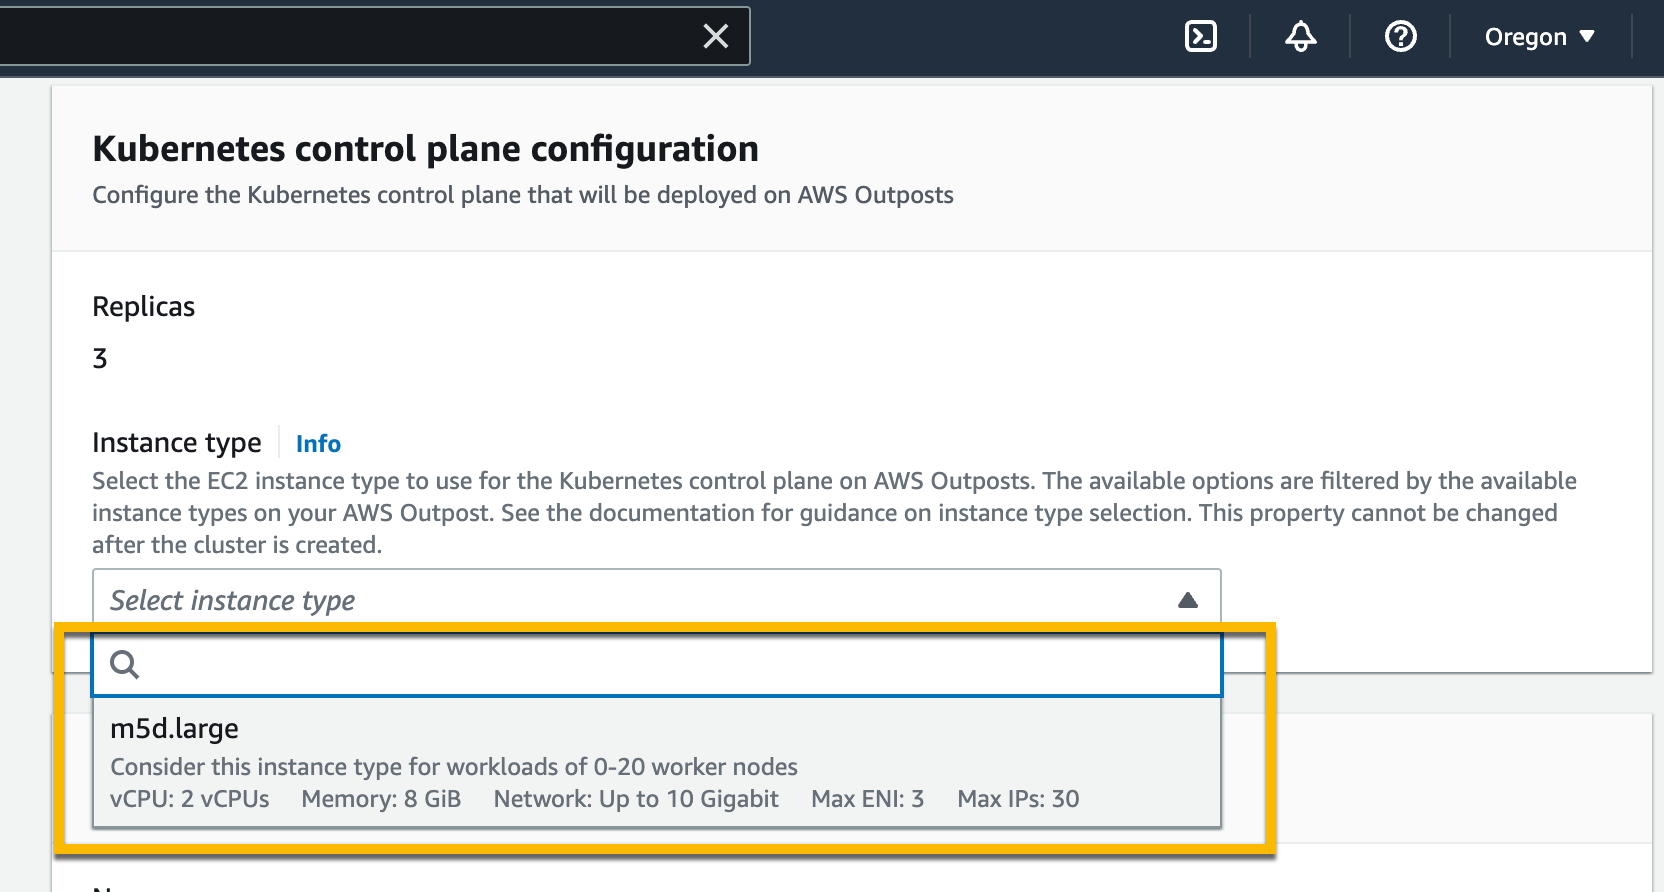Click the m5d.large worker nodes description

(453, 766)
